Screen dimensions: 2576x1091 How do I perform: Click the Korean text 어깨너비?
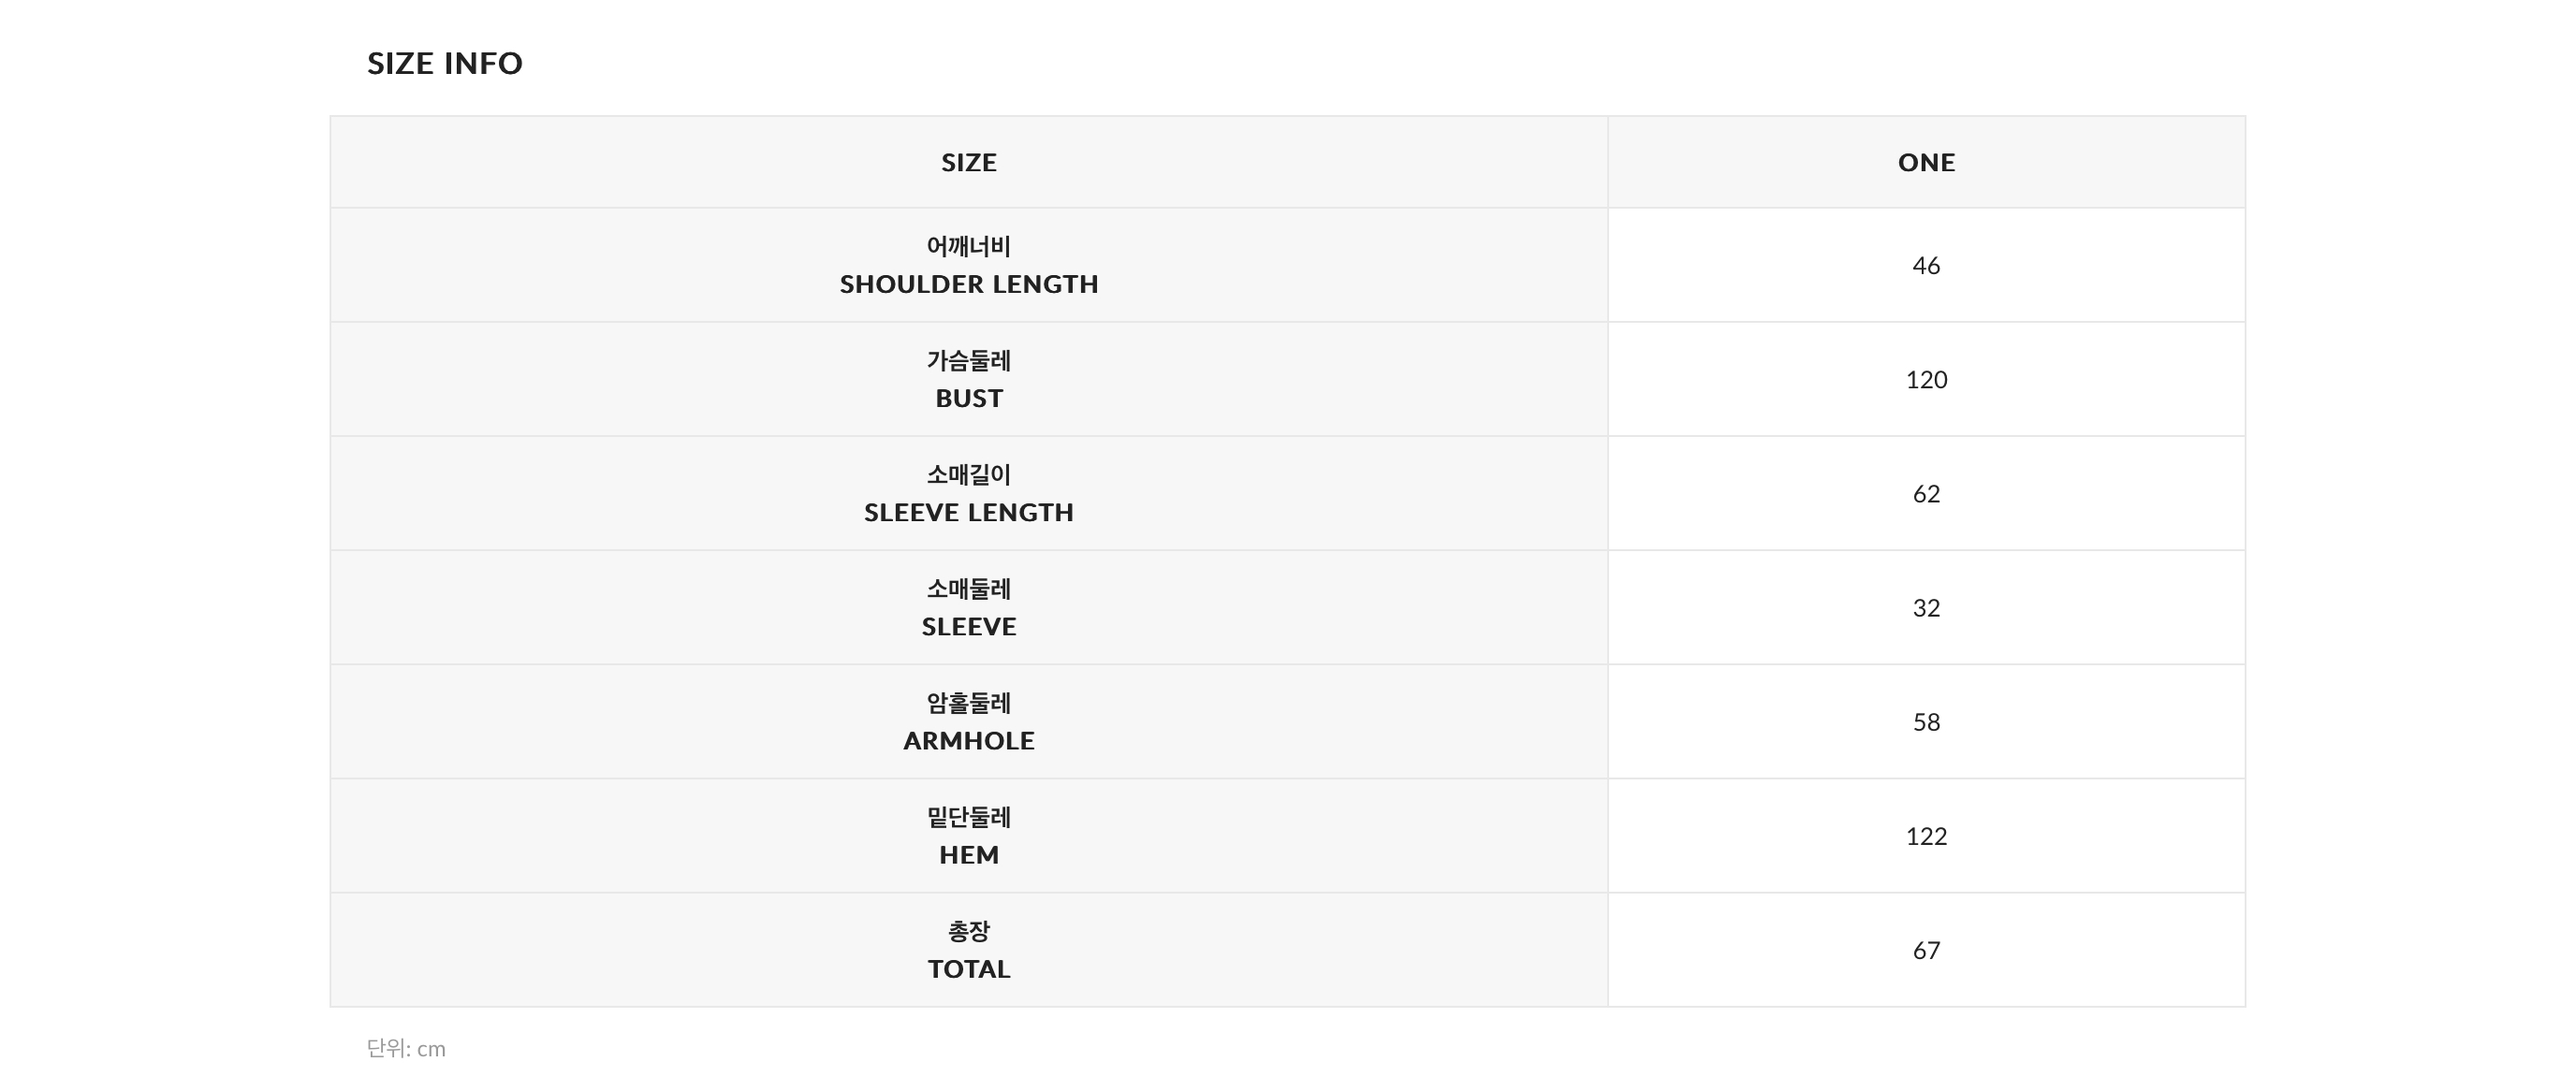tap(968, 246)
